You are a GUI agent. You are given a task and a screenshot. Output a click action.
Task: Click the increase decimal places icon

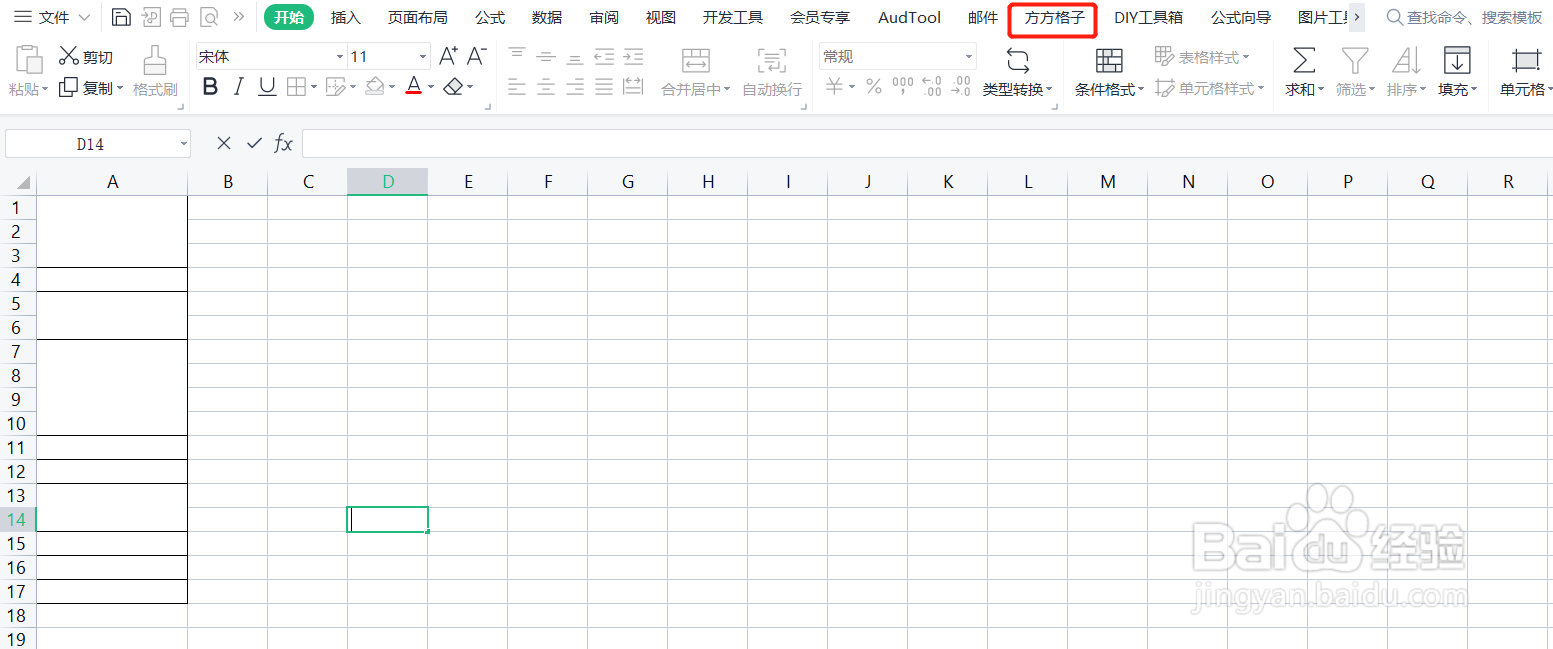[932, 87]
